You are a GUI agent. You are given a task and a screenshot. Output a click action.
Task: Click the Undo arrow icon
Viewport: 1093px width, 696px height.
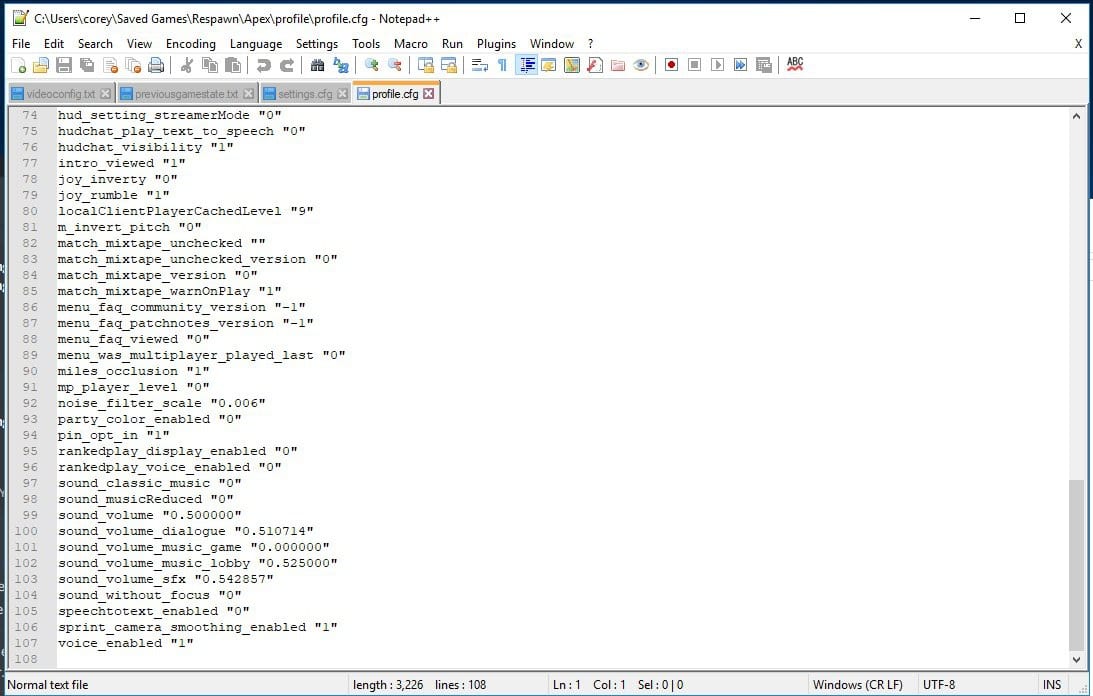tap(263, 65)
